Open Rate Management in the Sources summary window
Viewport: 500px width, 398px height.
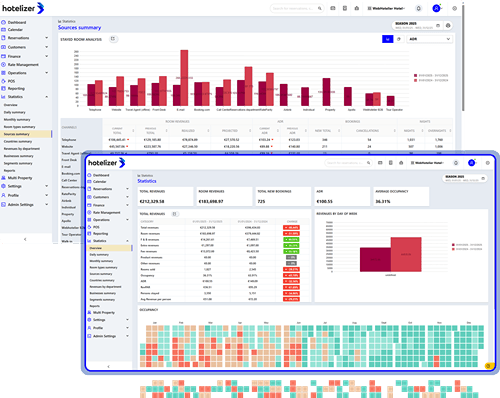pyautogui.click(x=23, y=65)
